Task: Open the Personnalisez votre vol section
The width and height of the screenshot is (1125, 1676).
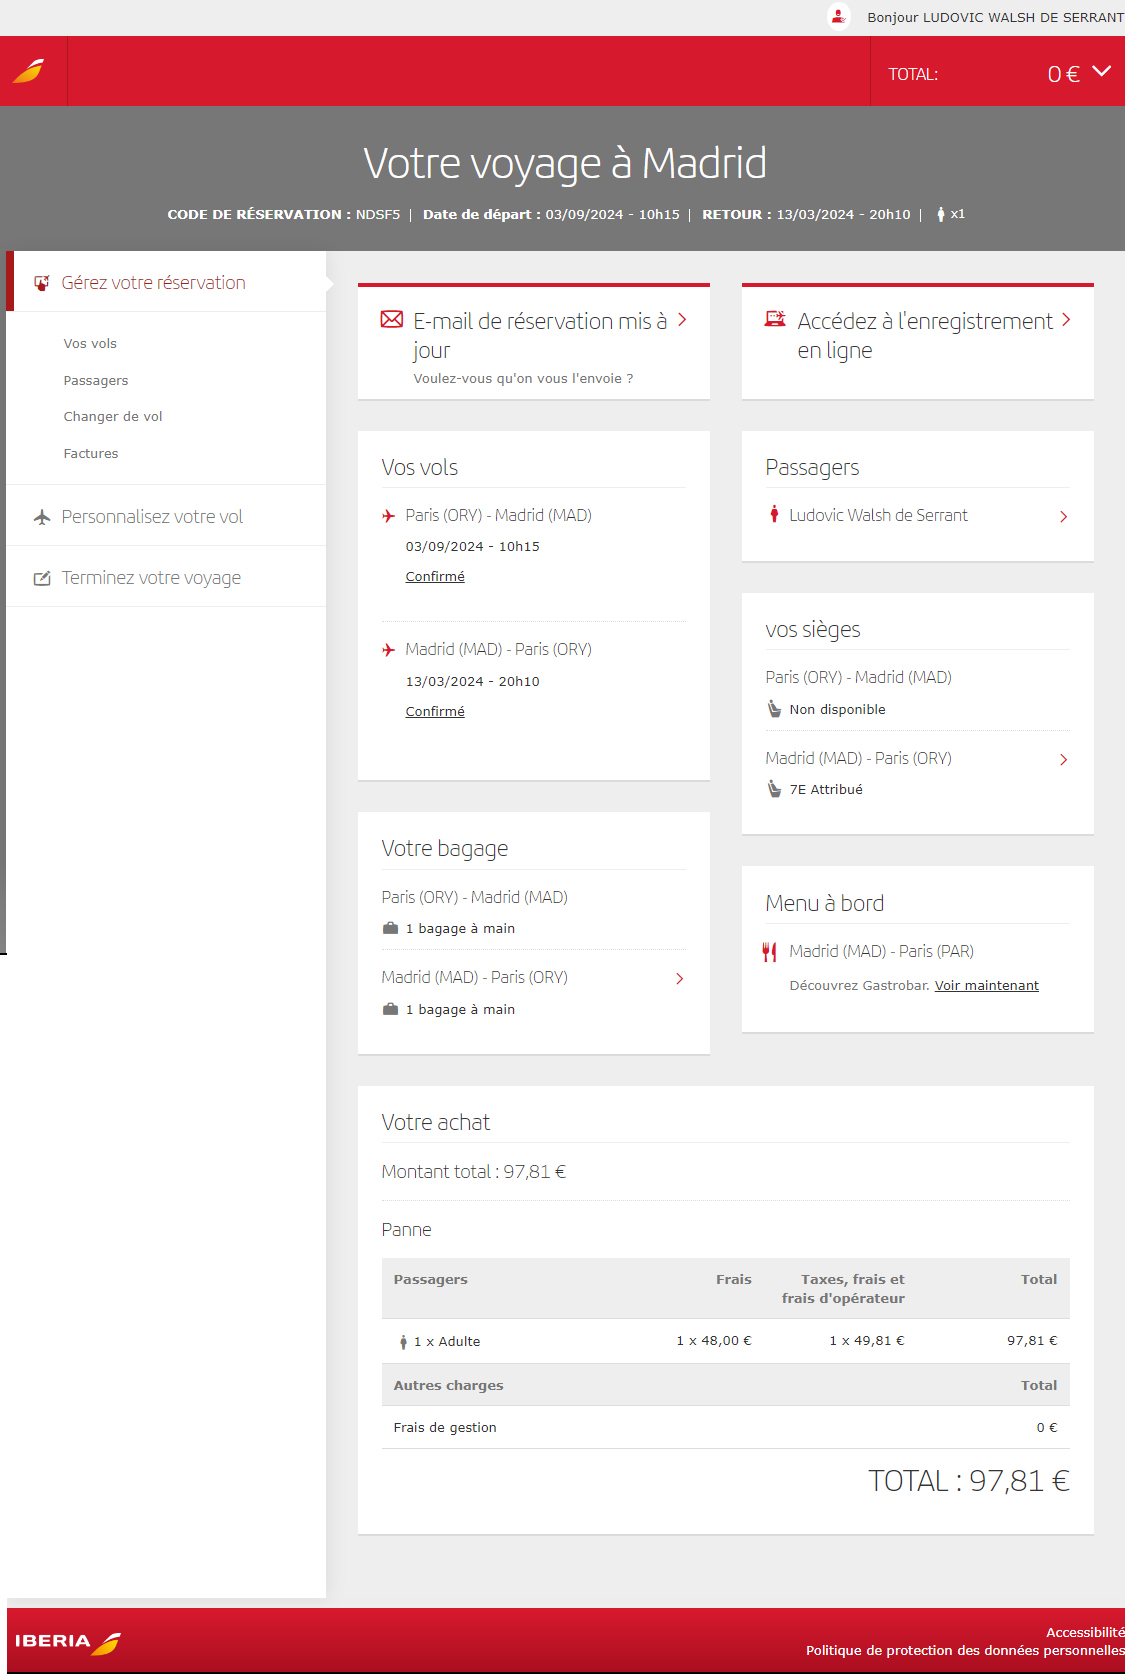Action: point(152,517)
